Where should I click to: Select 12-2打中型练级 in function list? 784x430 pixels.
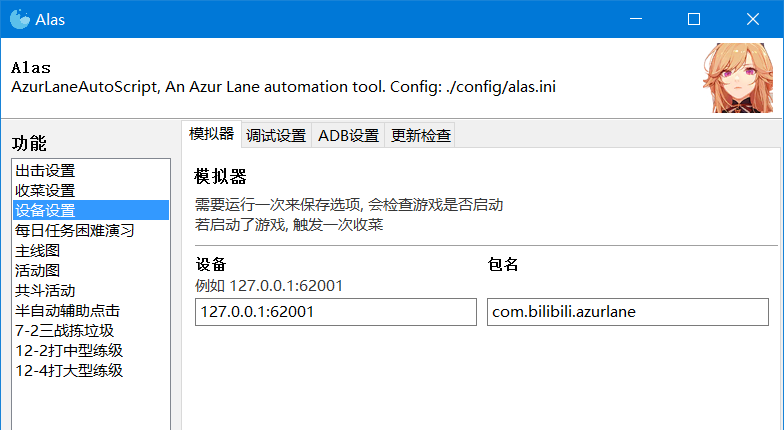(x=69, y=351)
